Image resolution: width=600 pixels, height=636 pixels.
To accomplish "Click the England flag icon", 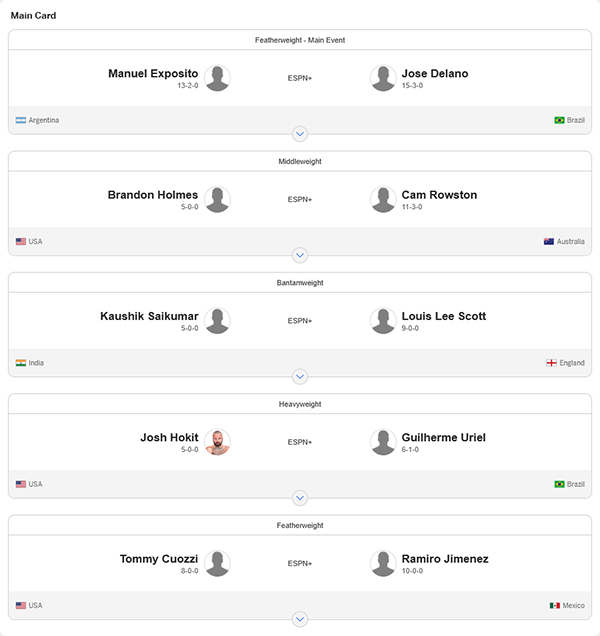I will pyautogui.click(x=551, y=363).
